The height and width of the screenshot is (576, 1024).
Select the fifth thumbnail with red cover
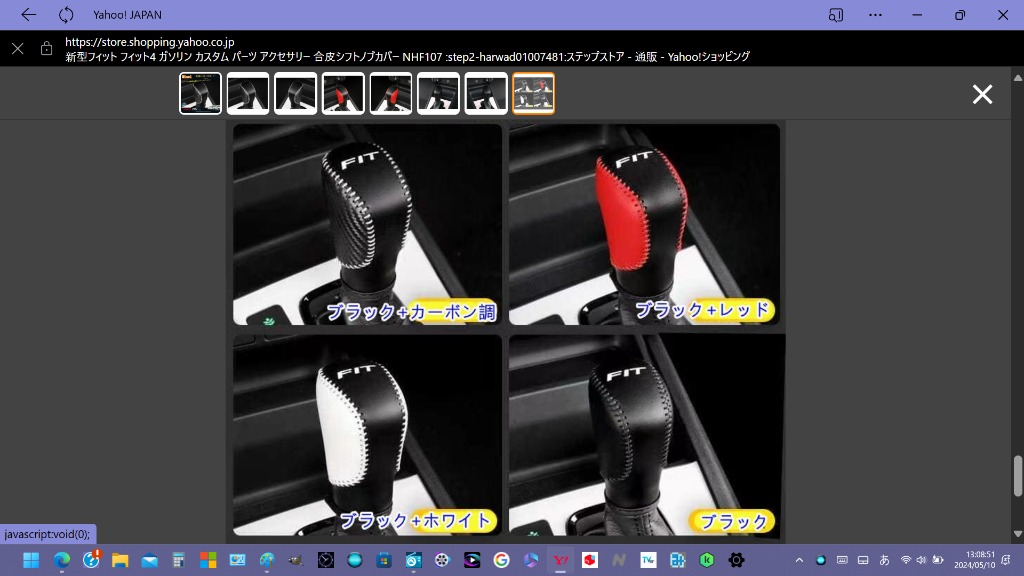click(x=391, y=93)
